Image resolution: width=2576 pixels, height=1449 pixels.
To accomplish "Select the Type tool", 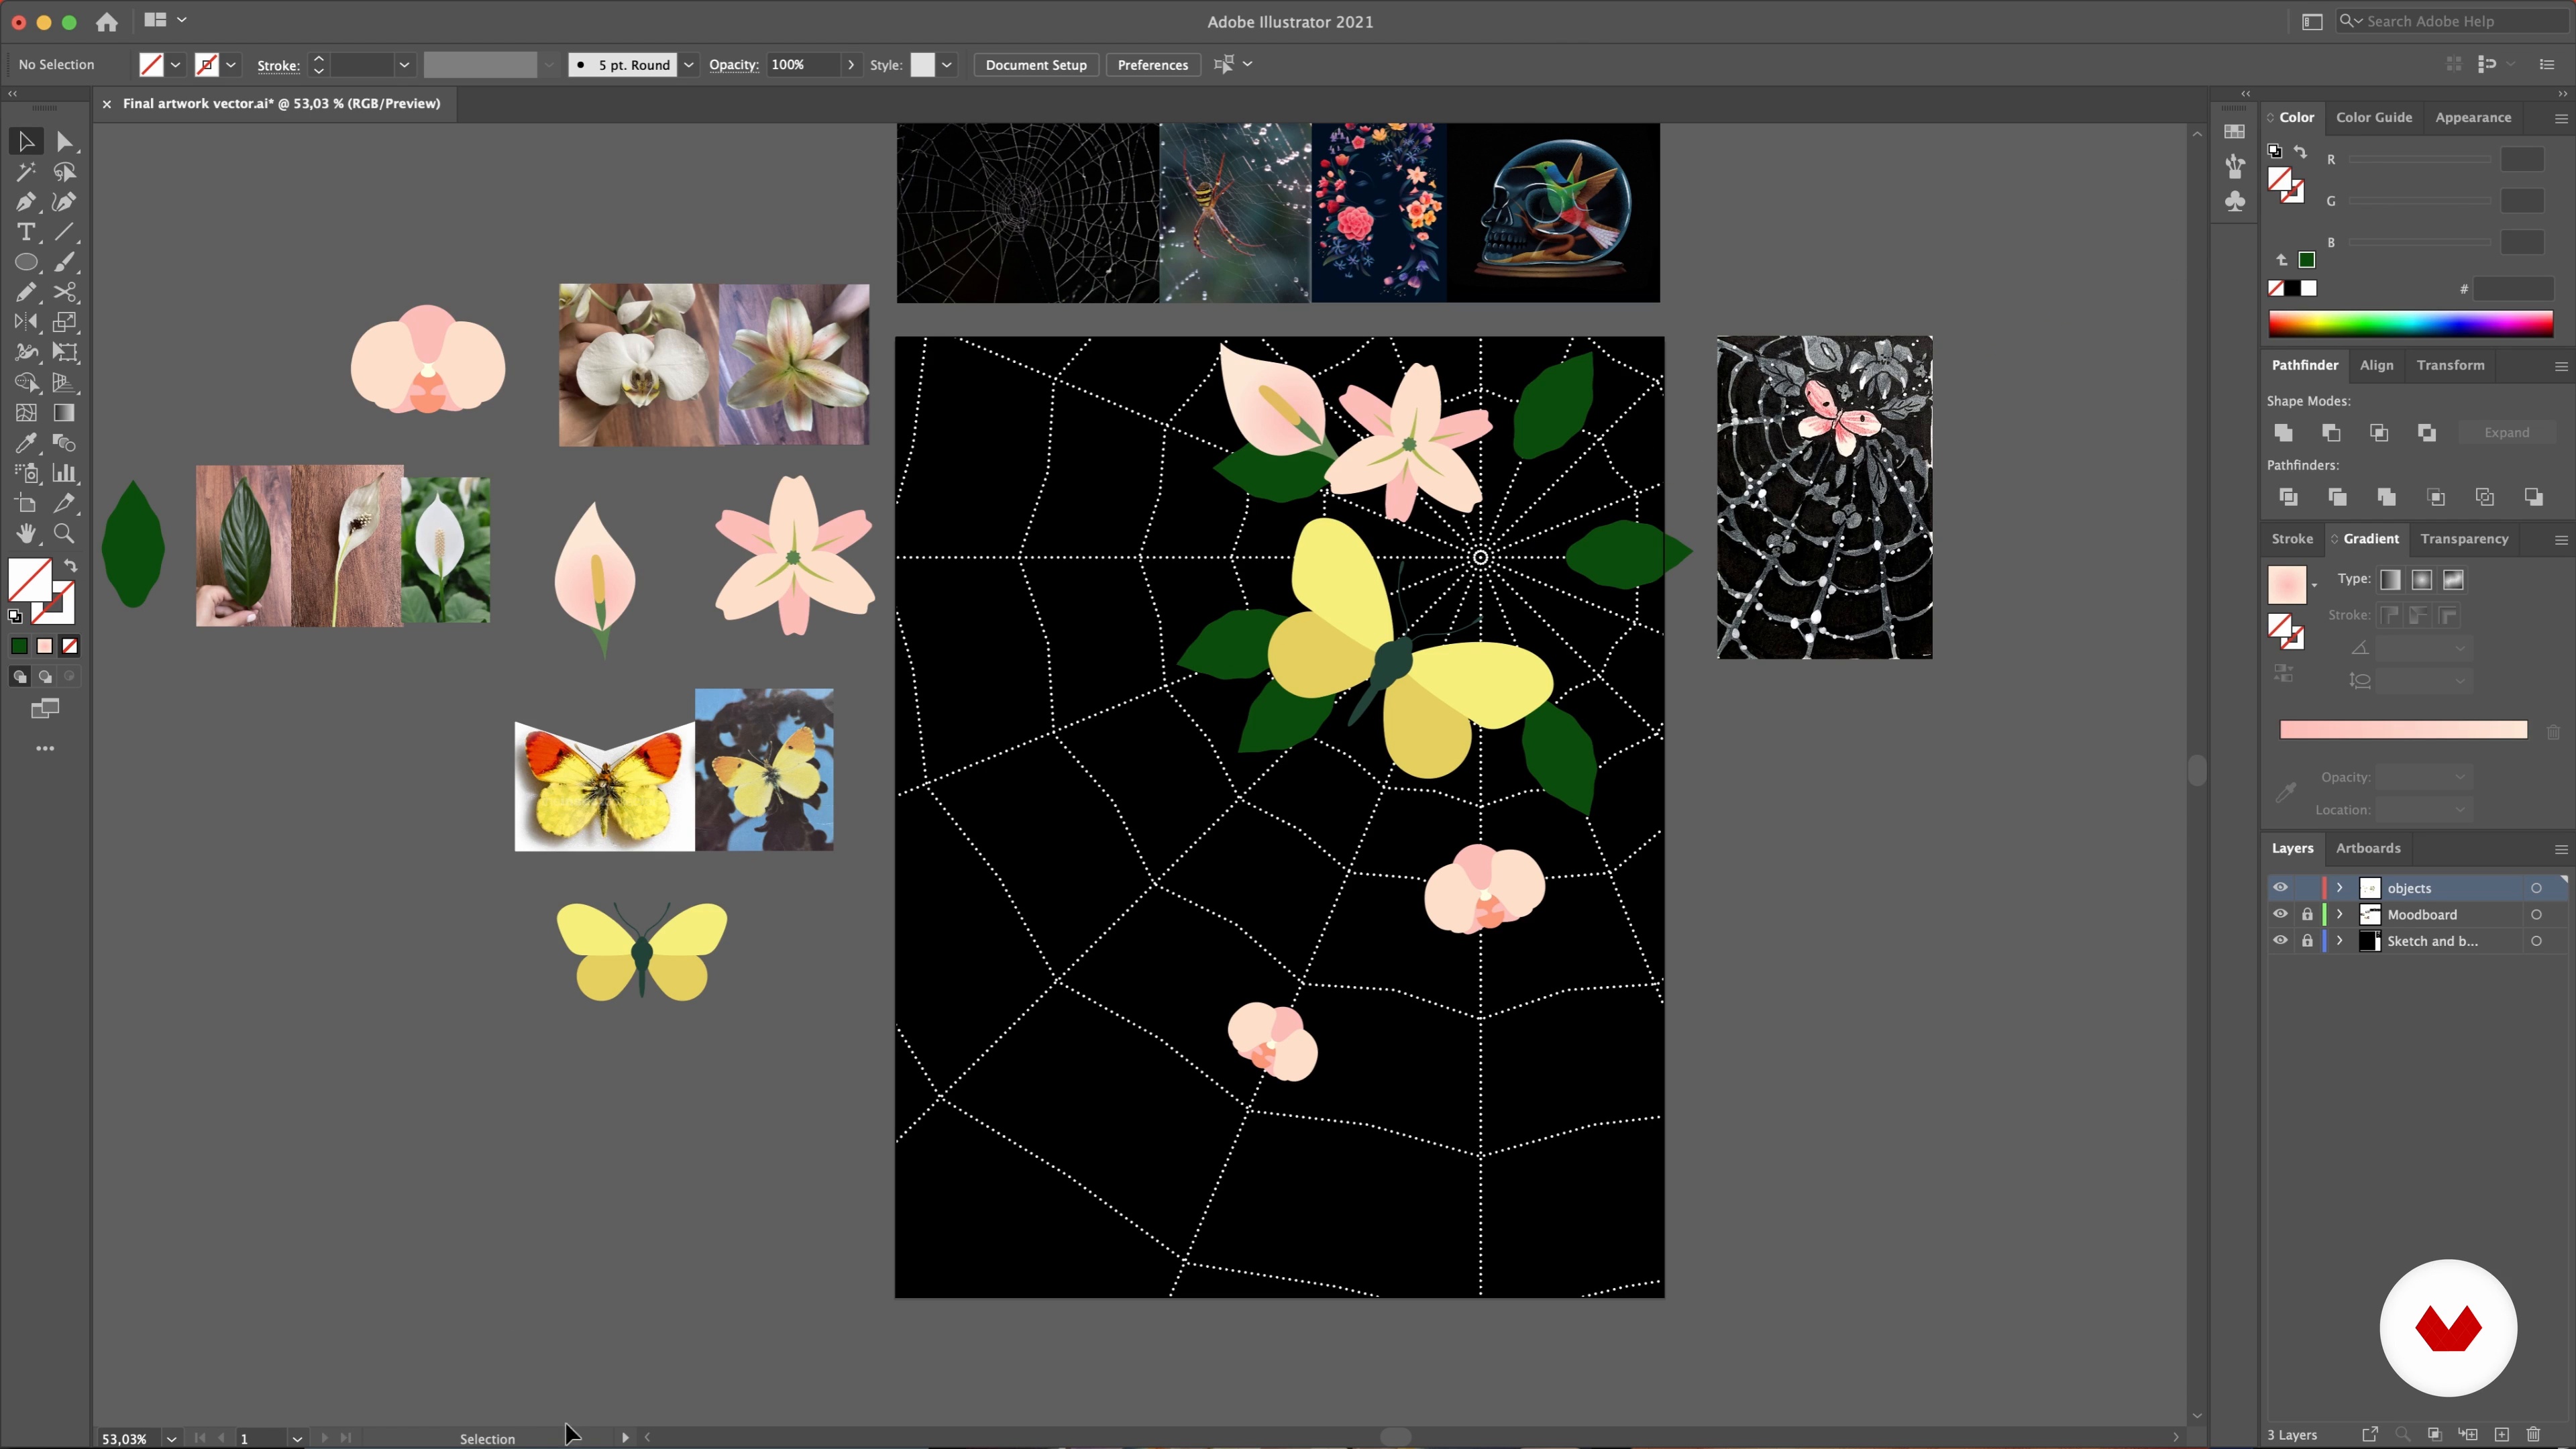I will tap(26, 232).
